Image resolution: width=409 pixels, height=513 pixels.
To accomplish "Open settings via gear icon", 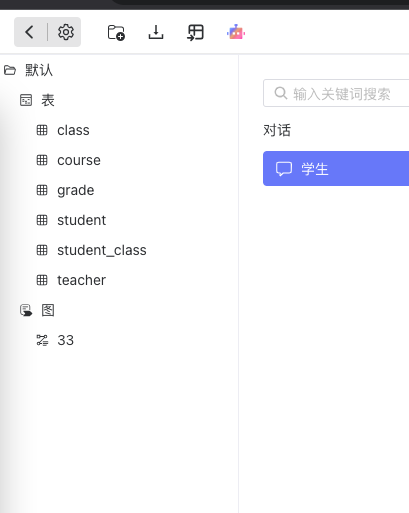I will 66,32.
